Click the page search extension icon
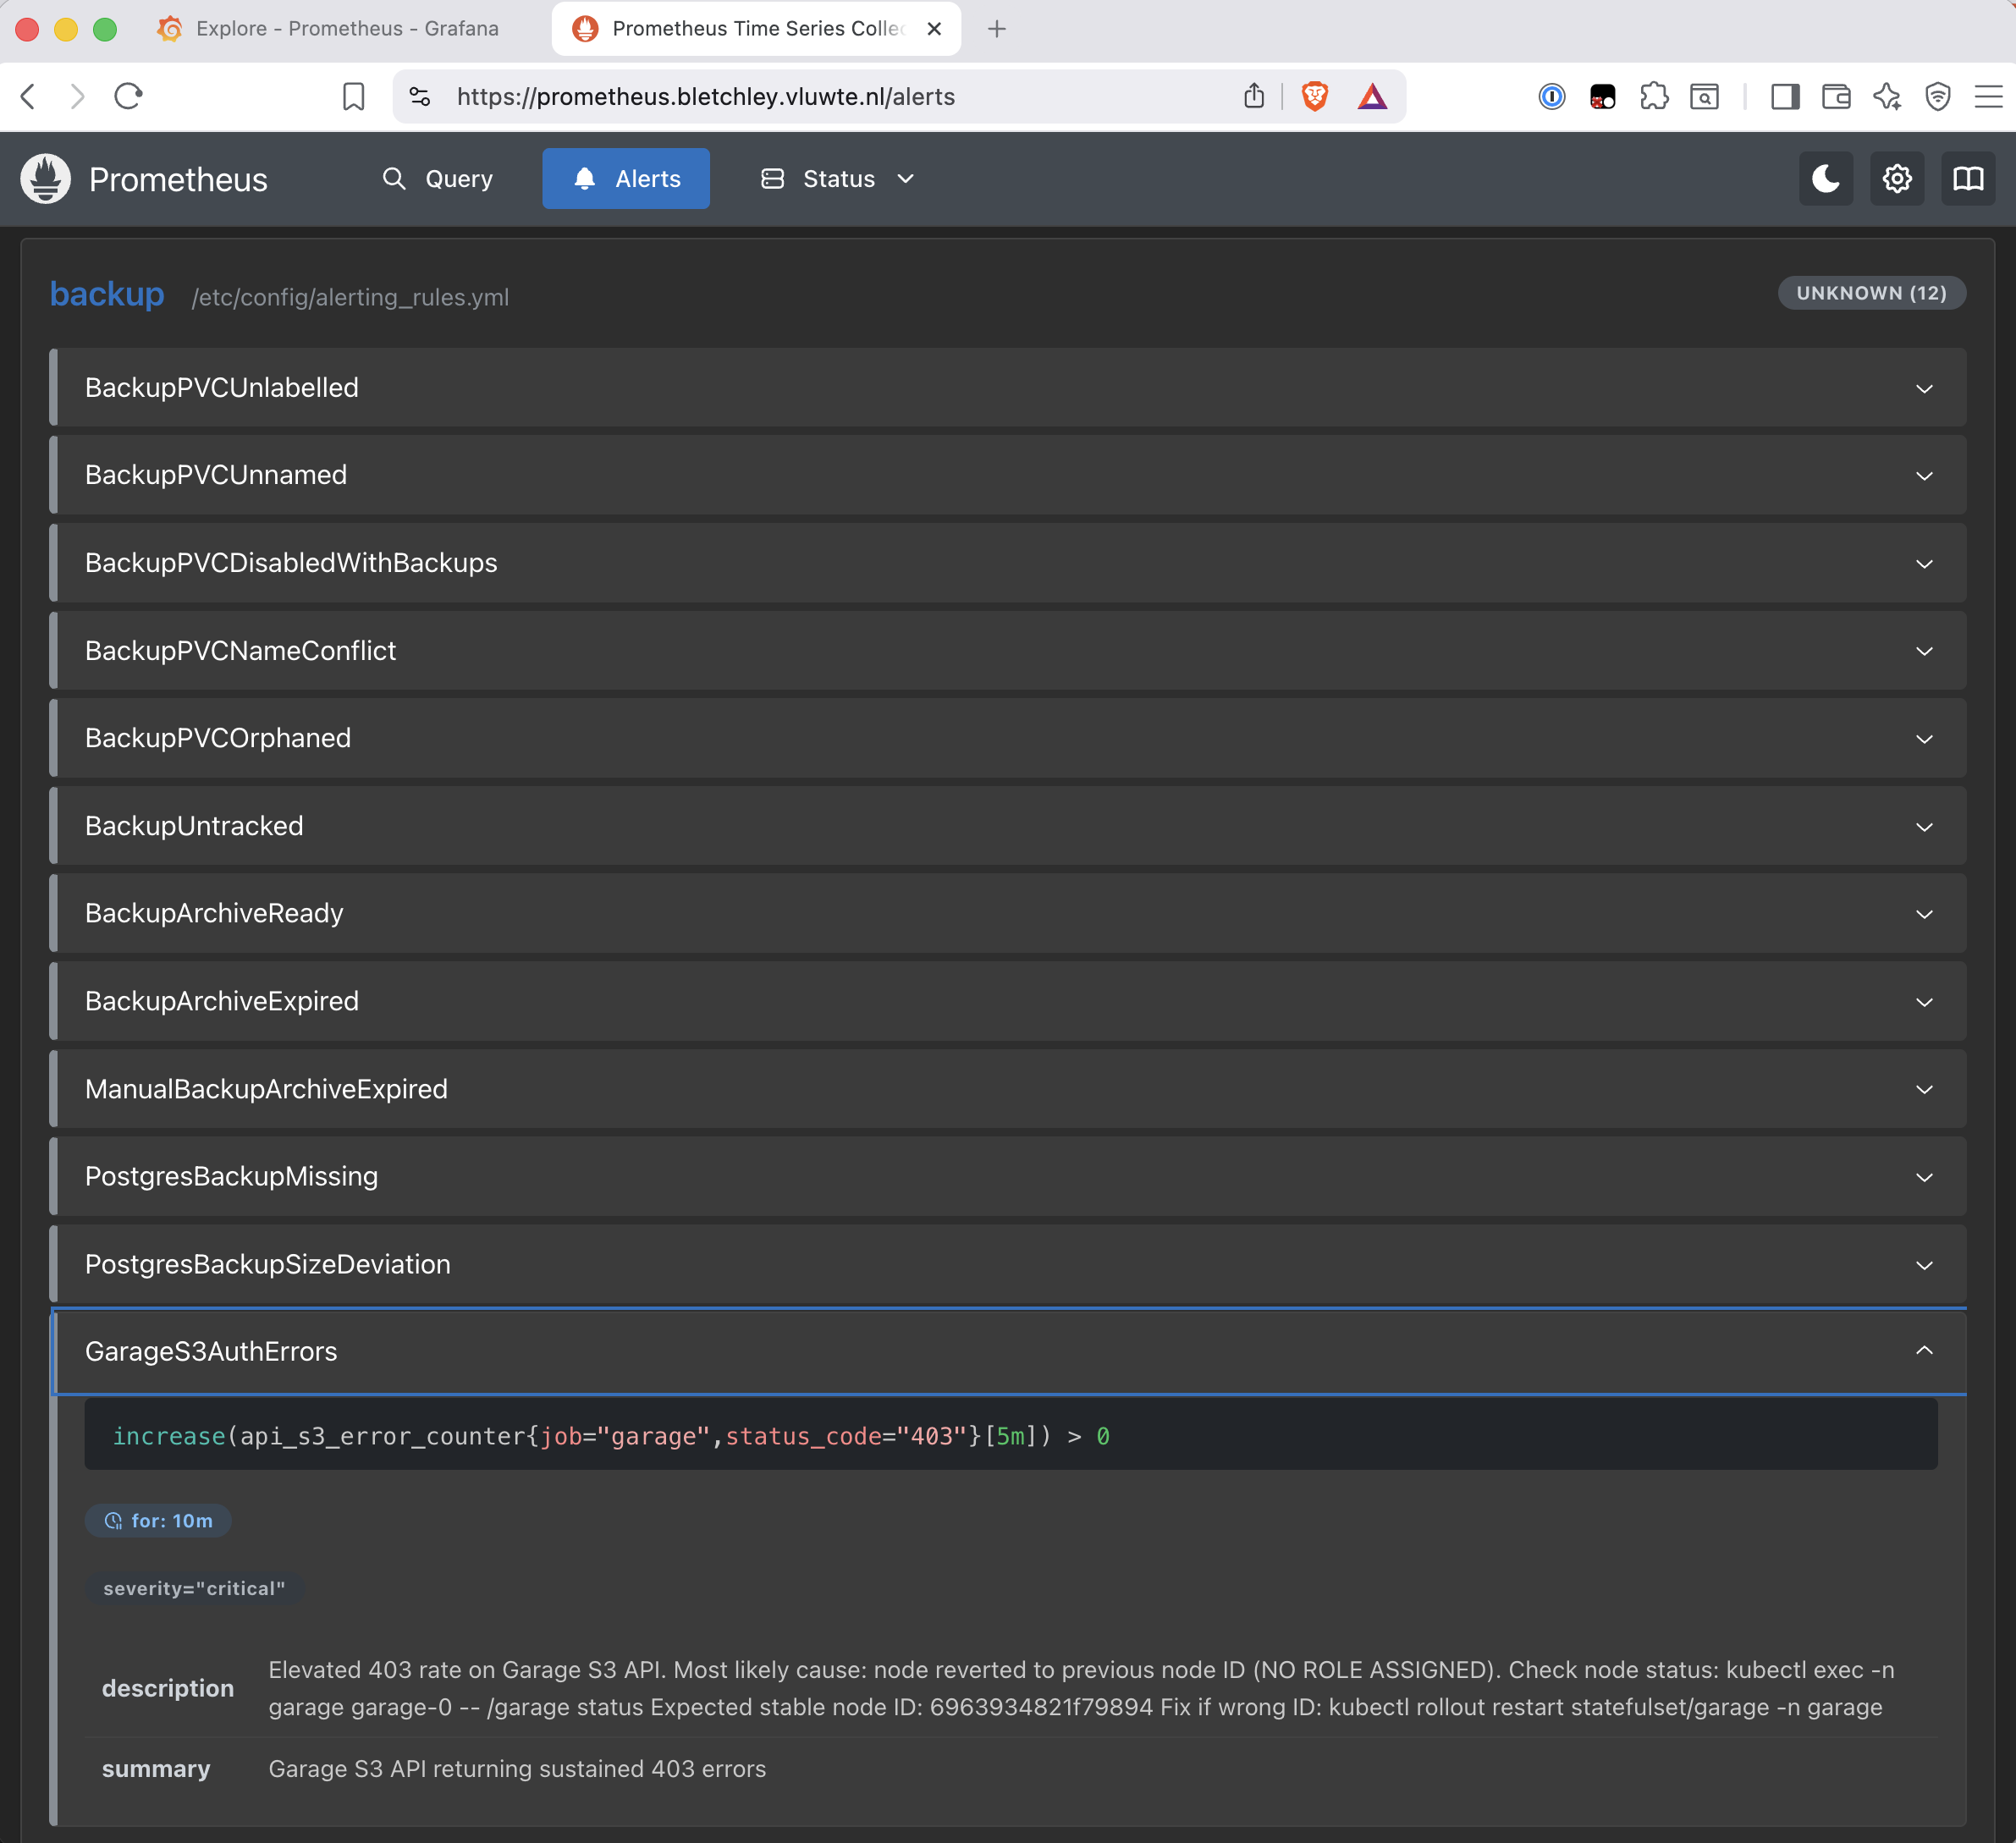The height and width of the screenshot is (1843, 2016). point(1704,97)
